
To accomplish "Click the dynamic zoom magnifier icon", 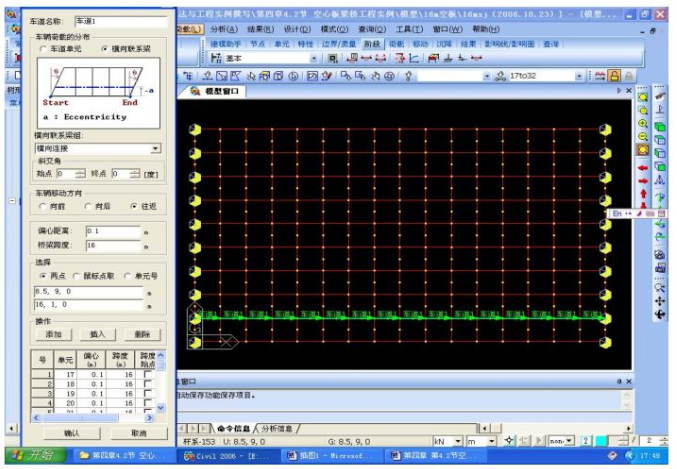I will (x=660, y=288).
